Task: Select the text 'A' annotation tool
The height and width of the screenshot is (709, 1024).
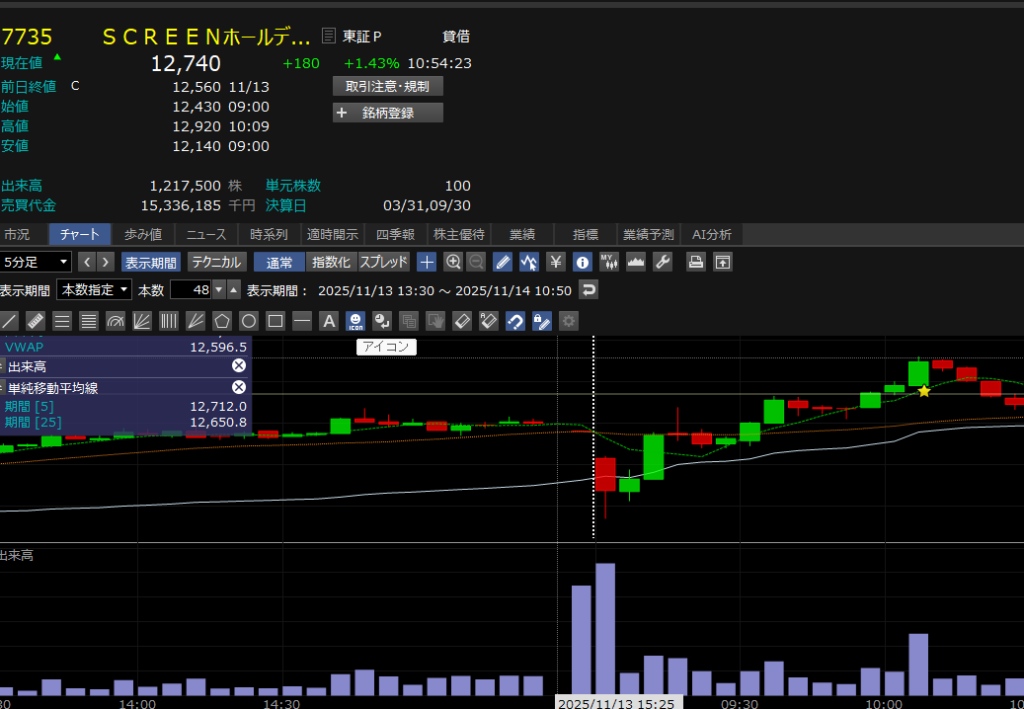Action: click(328, 321)
